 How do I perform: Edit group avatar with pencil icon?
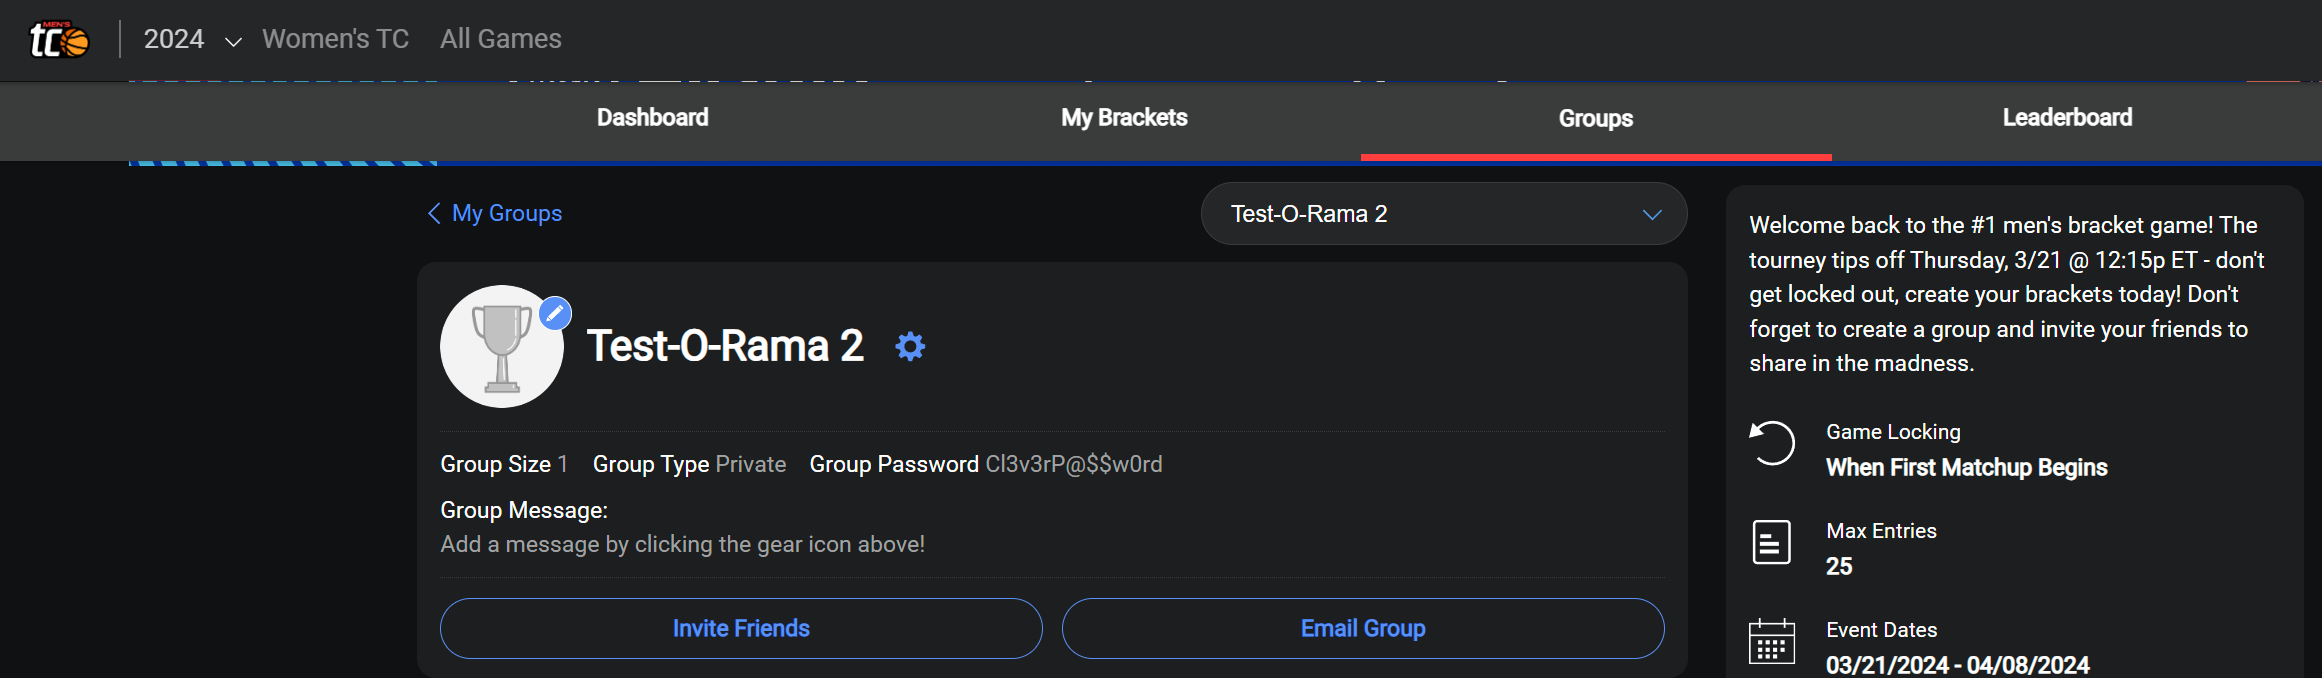point(555,313)
